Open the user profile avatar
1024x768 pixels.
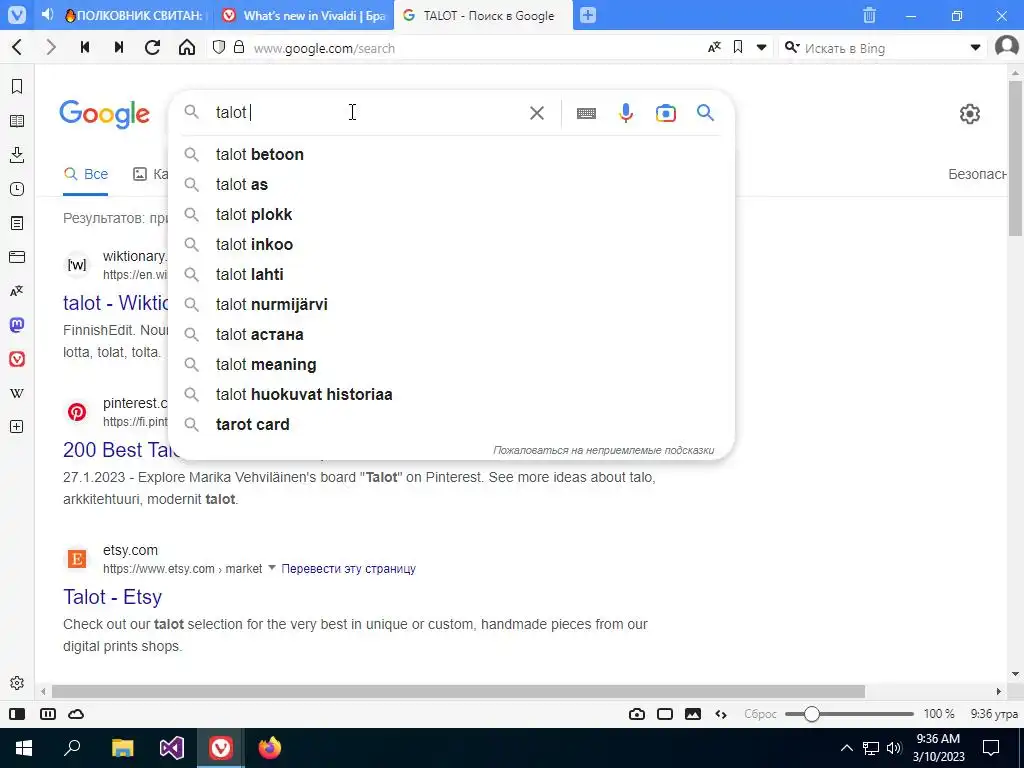click(1007, 47)
